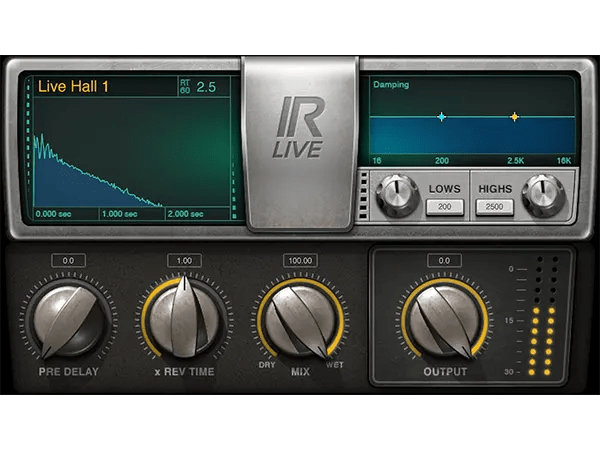Click the Lows frequency field 200
Image resolution: width=600 pixels, height=450 pixels.
point(445,207)
